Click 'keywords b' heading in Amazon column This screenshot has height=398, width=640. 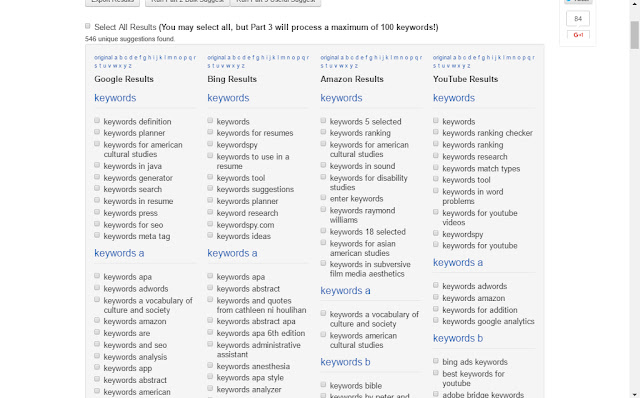click(345, 362)
